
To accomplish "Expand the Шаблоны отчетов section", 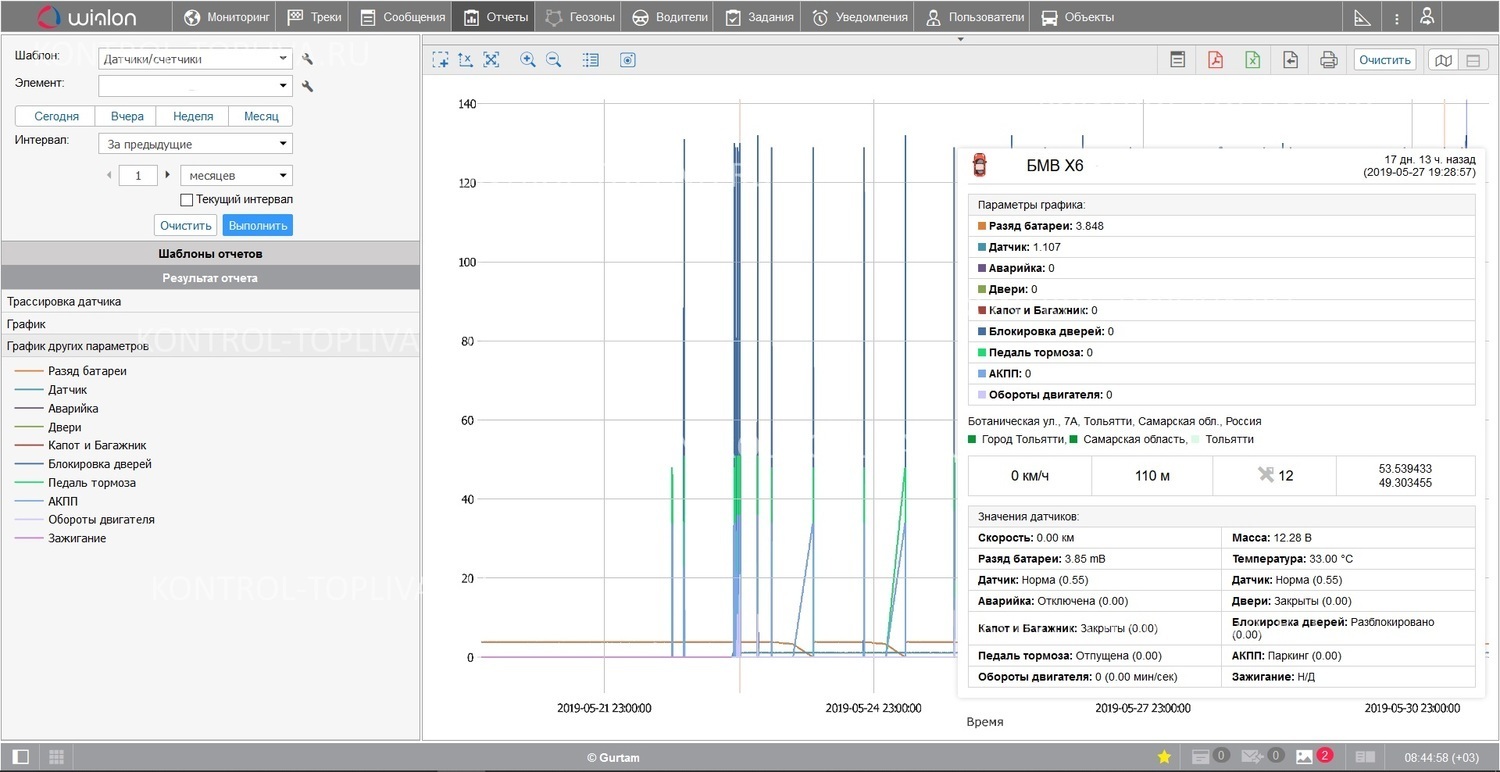I will pos(210,253).
